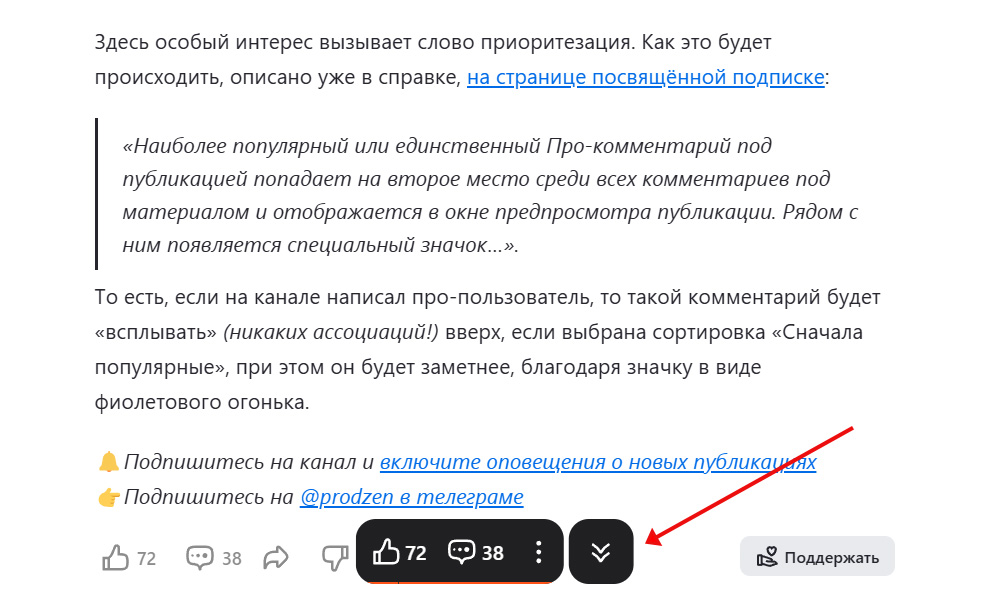Click white thumbs-up in dark floating bar
Viewport: 985px width, 594px height.
coord(386,552)
